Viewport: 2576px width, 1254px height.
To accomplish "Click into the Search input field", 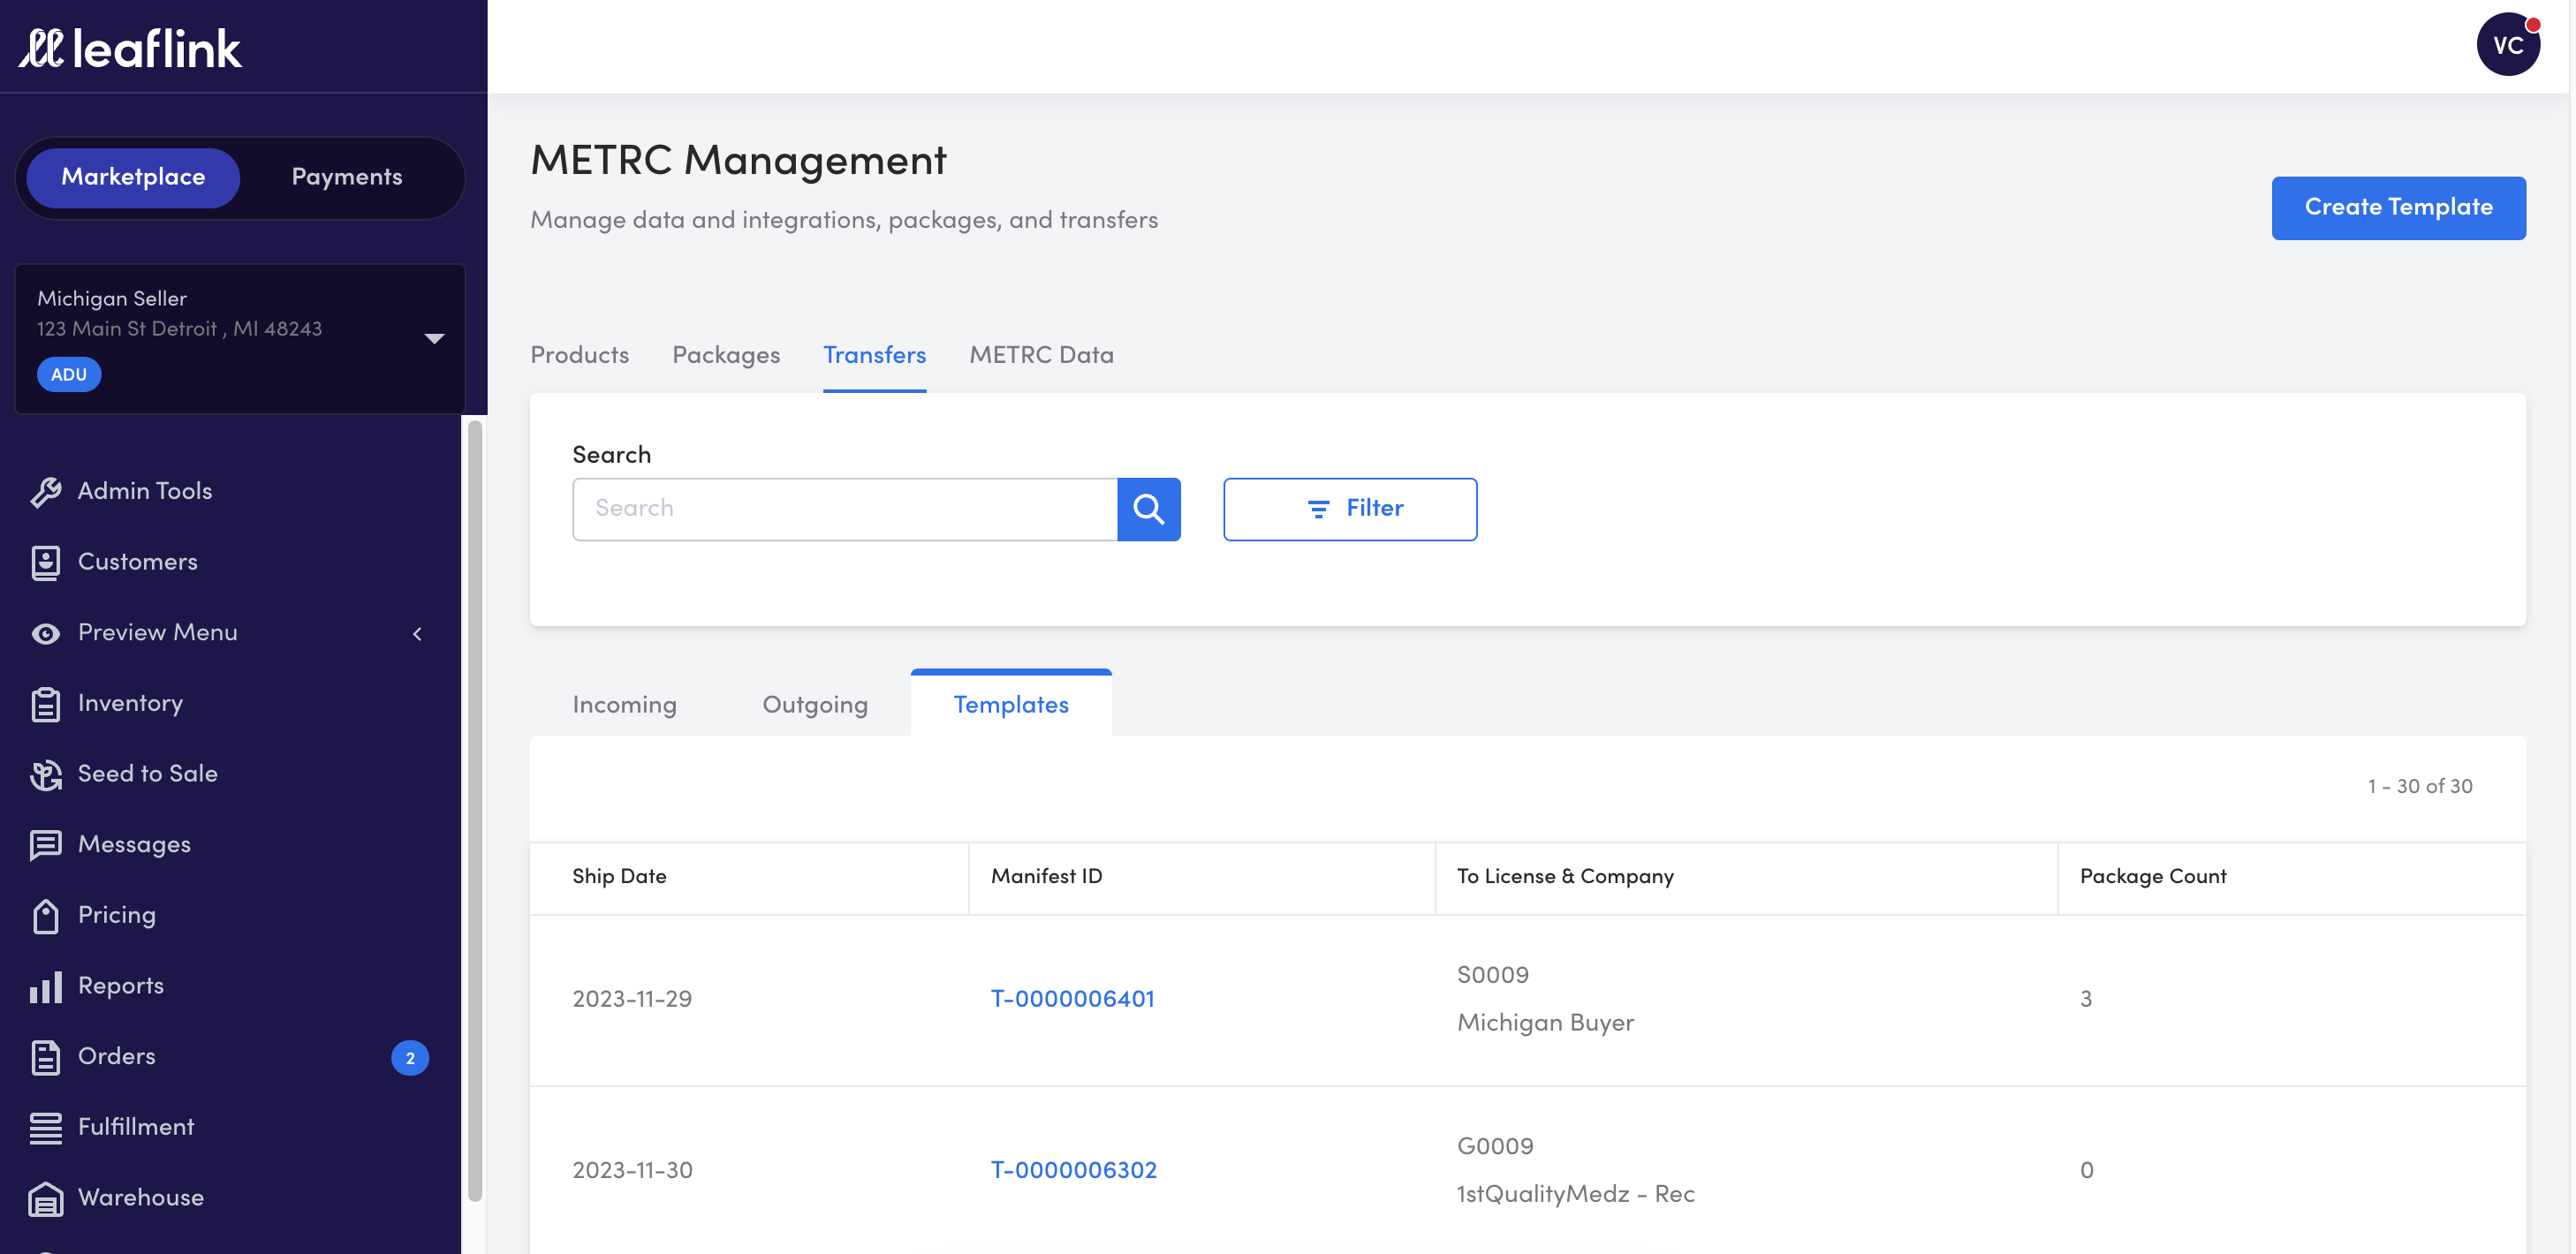I will (845, 509).
